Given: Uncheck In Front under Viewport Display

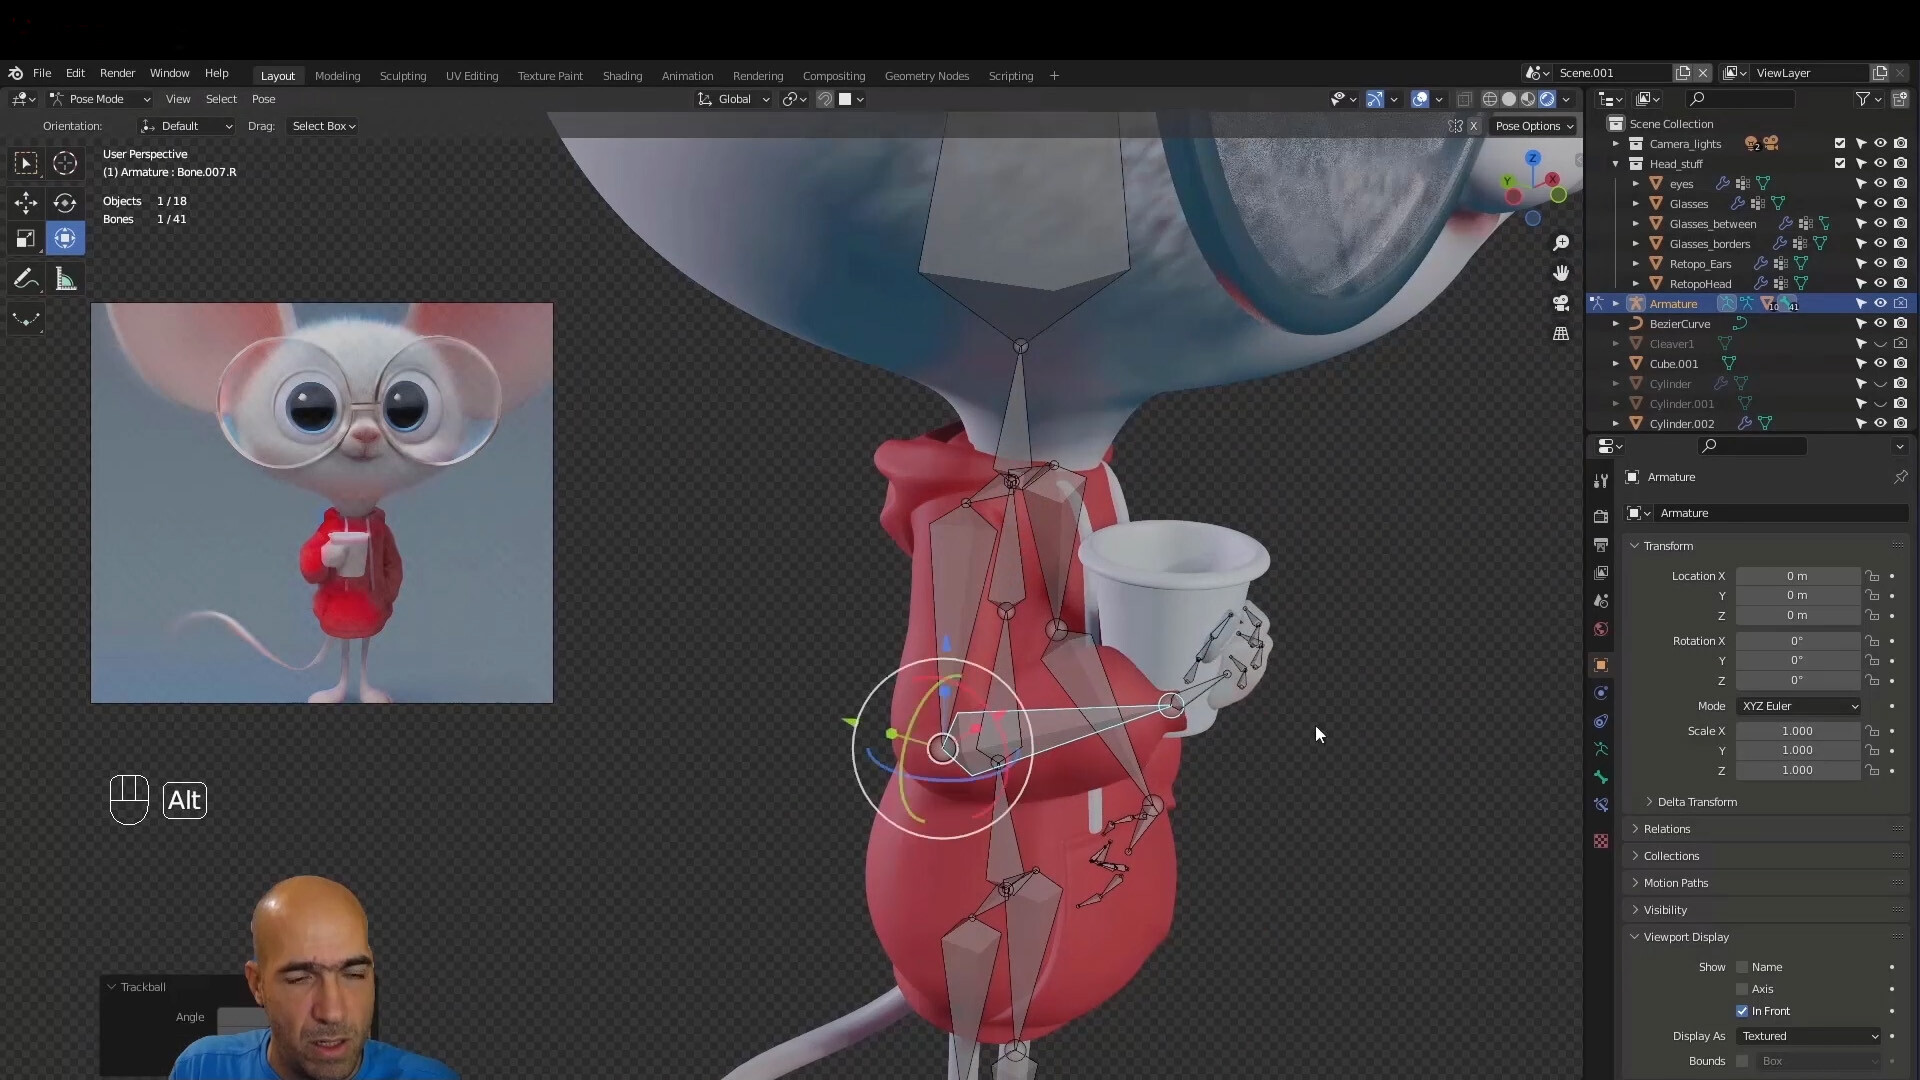Looking at the screenshot, I should (x=1742, y=1011).
